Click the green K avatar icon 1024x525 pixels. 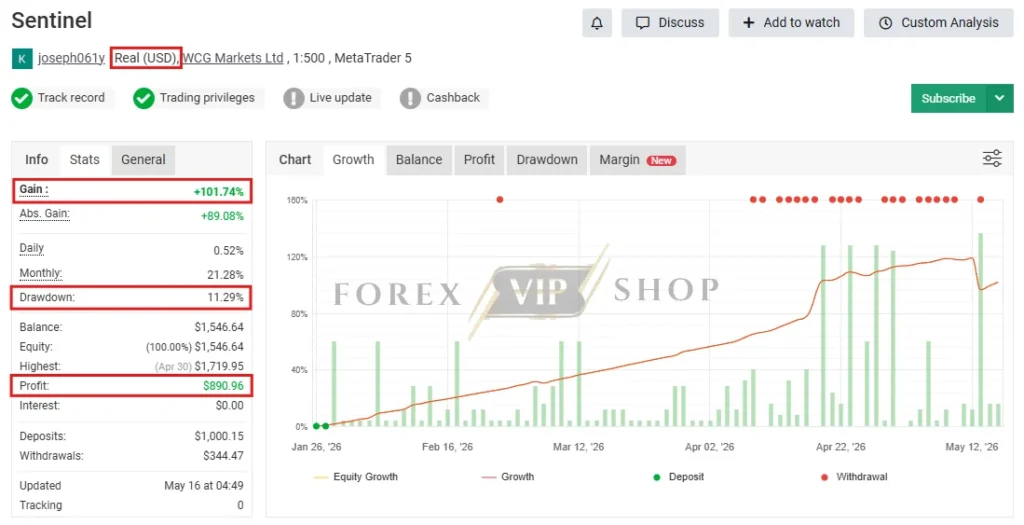pyautogui.click(x=22, y=59)
